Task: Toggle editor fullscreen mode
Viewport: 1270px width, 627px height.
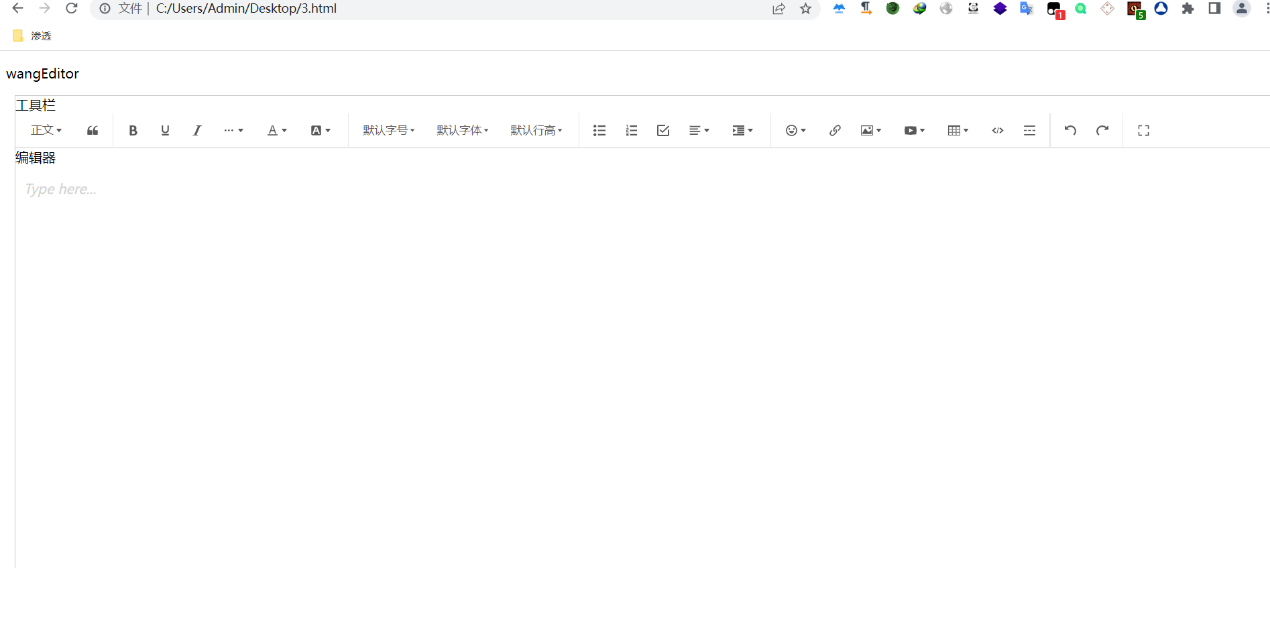Action: [1144, 131]
